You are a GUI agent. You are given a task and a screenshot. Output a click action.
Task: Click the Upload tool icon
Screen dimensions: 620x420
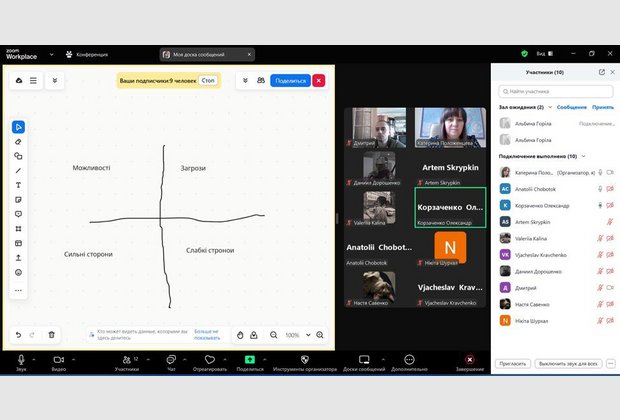[18, 258]
